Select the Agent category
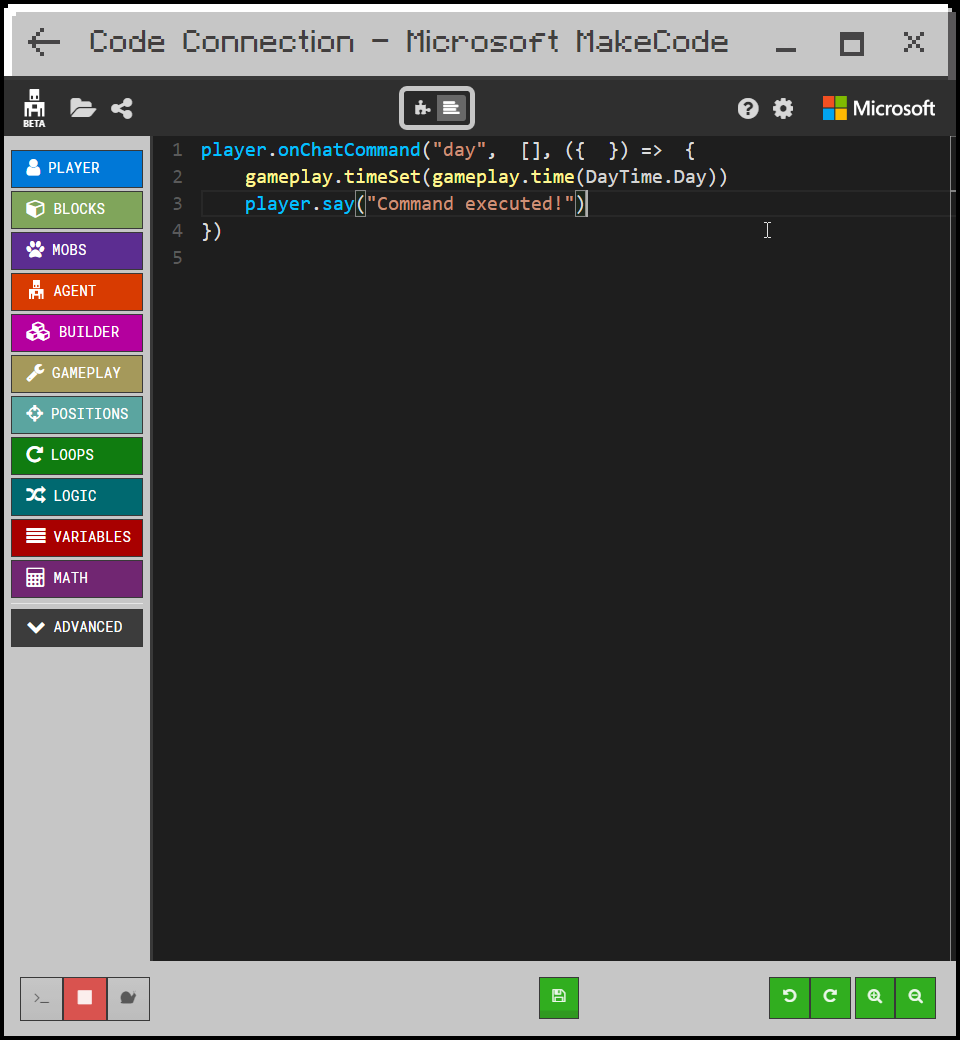 pos(77,291)
